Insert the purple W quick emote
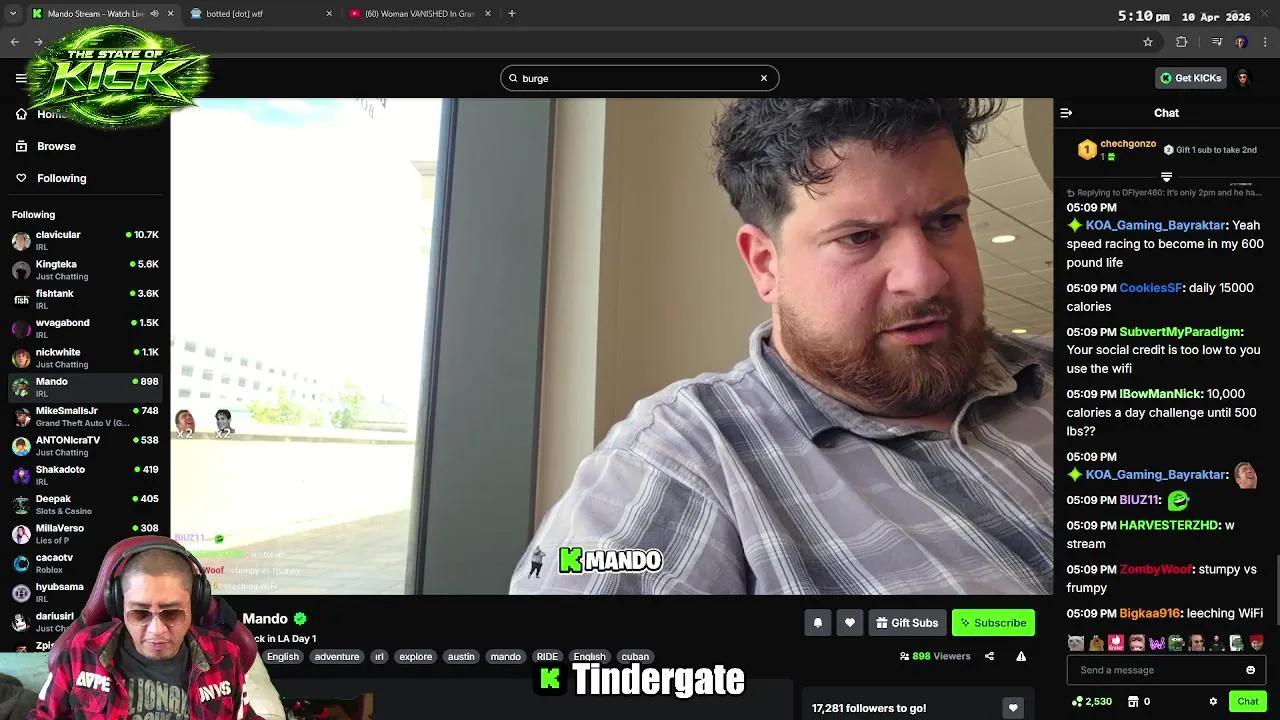Viewport: 1280px width, 720px height. (1157, 643)
